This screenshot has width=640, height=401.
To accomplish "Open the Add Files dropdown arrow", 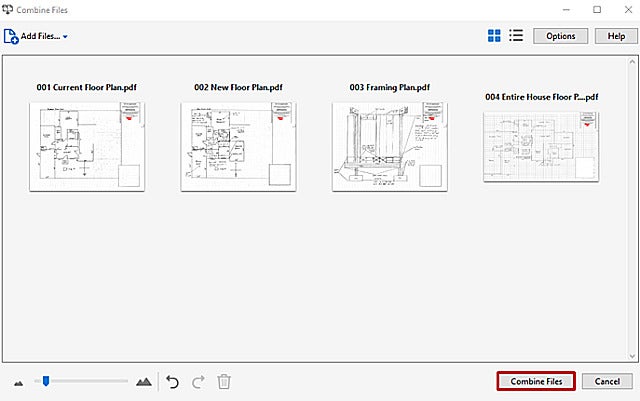I will (65, 37).
